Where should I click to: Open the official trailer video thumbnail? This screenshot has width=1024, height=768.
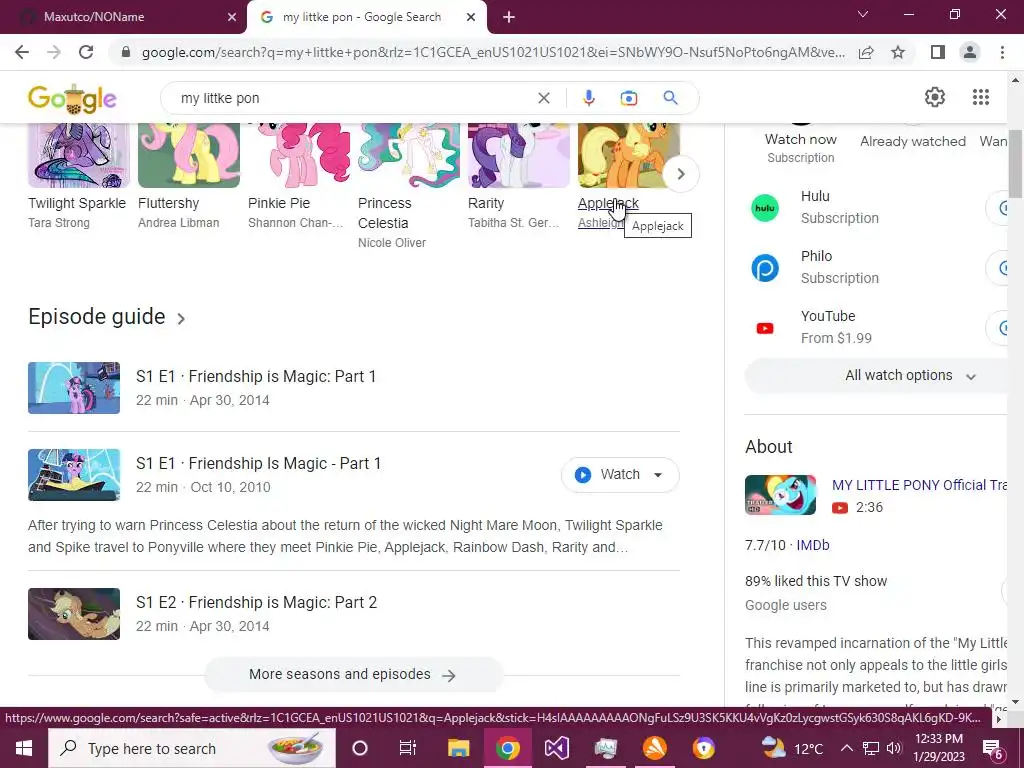point(780,495)
